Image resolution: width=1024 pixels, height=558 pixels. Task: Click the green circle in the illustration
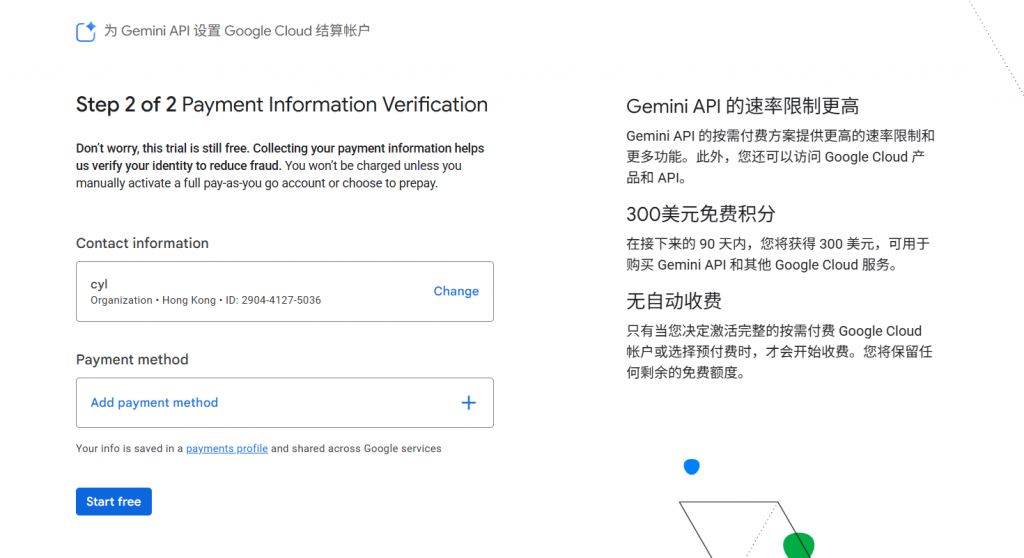(x=797, y=545)
